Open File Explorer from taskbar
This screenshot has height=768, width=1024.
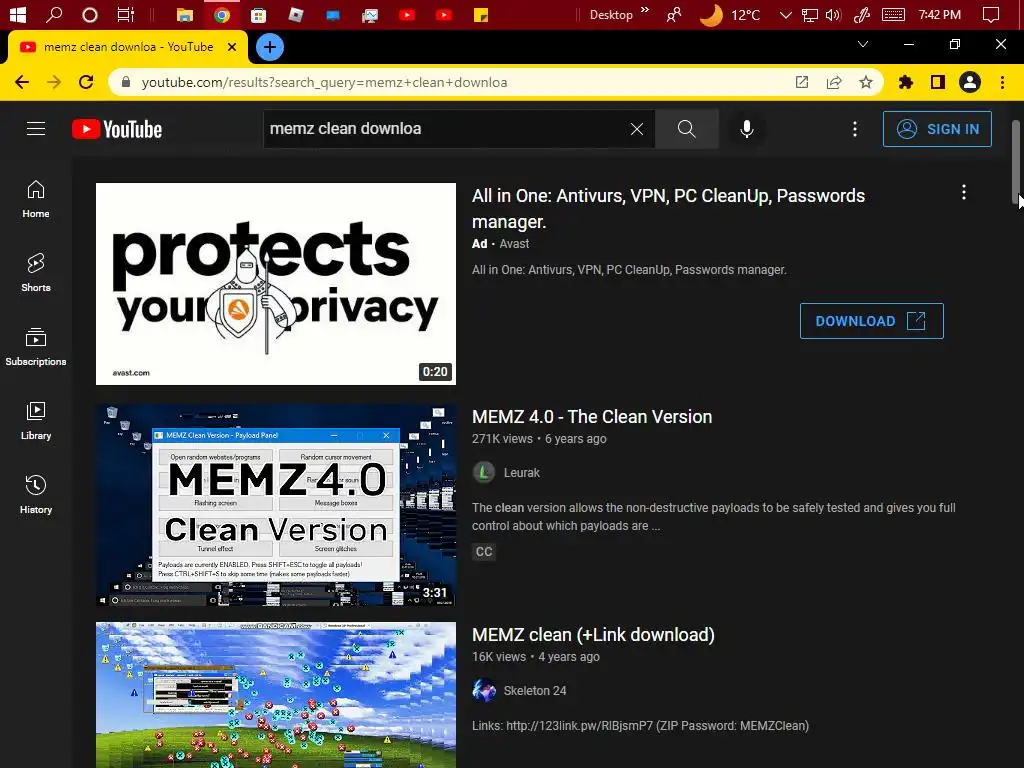pos(185,15)
